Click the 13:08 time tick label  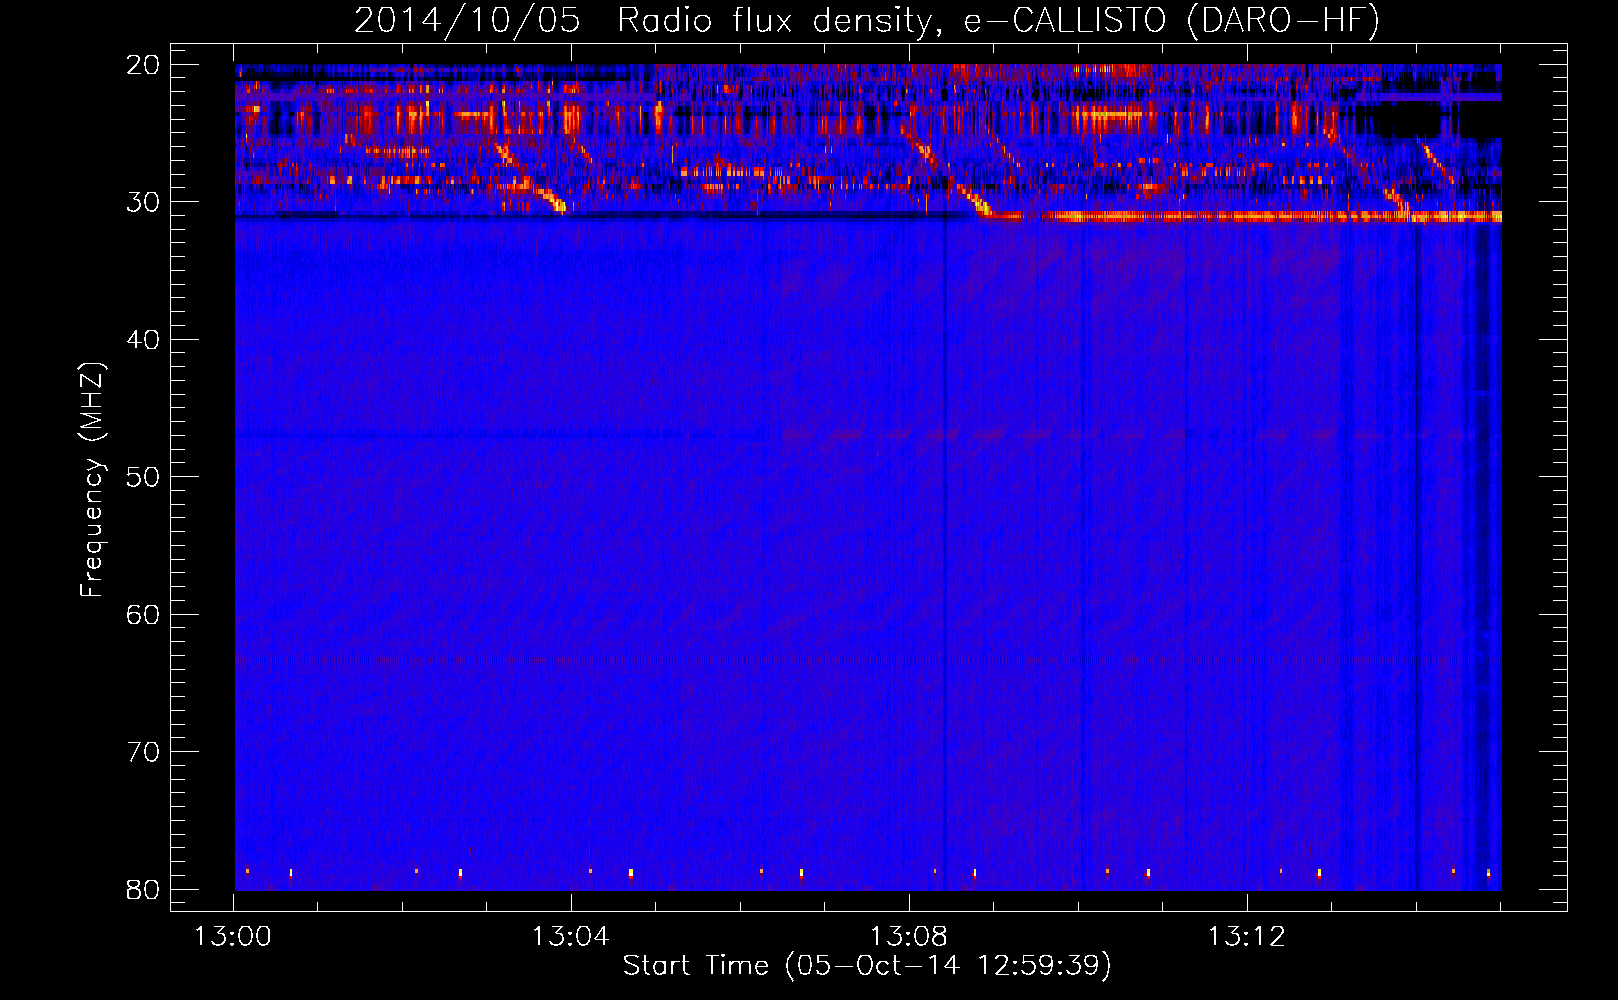point(909,937)
